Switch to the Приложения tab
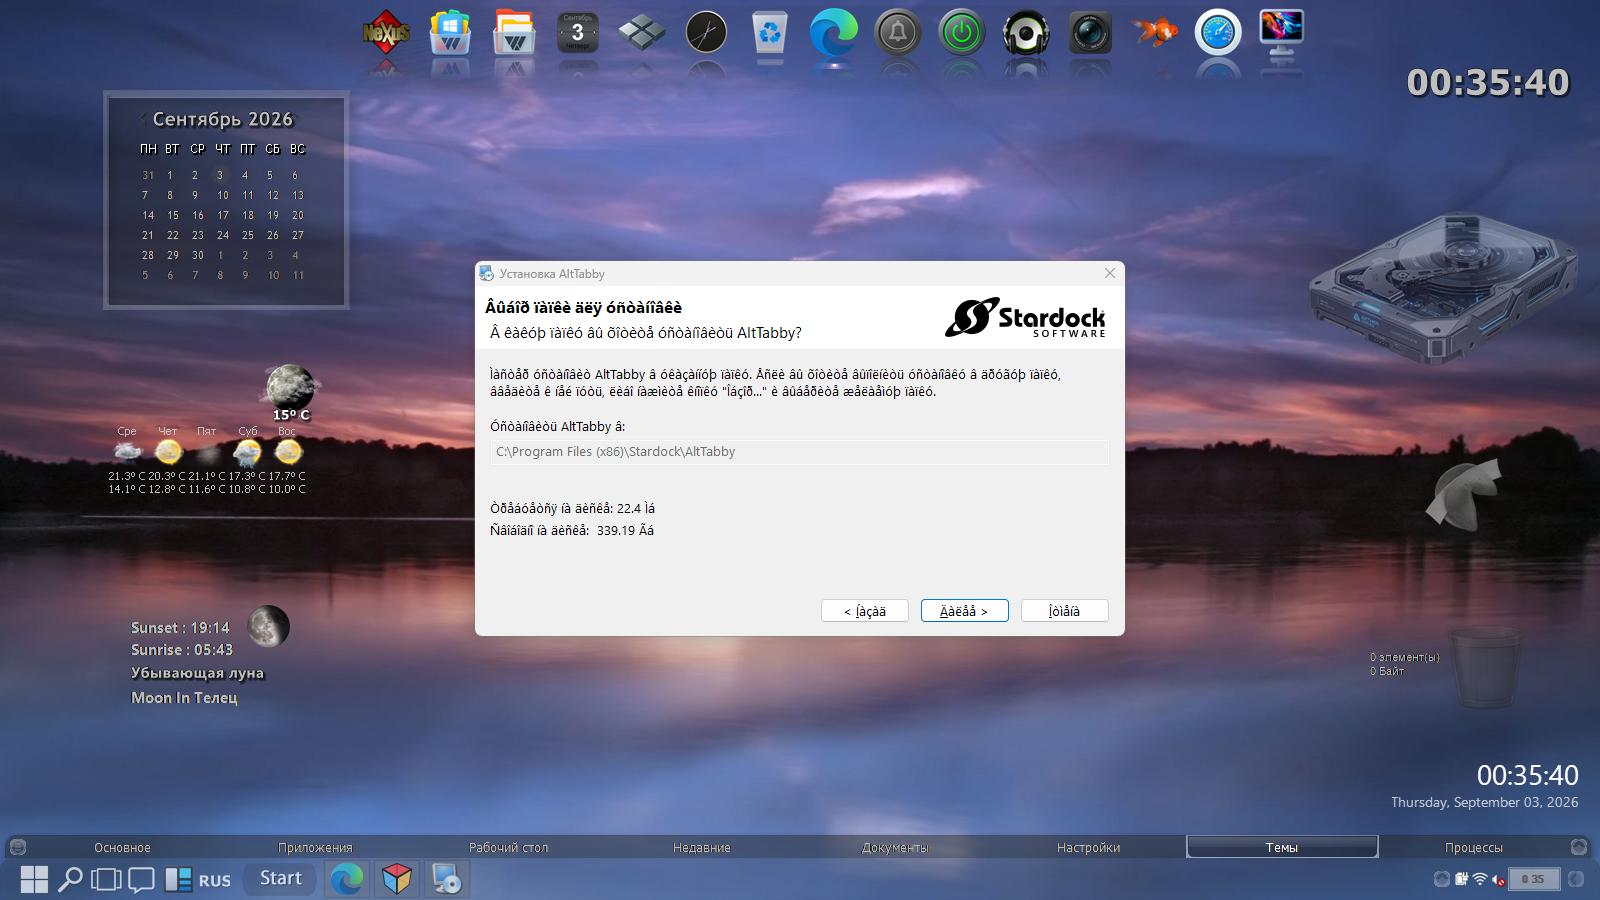 315,847
